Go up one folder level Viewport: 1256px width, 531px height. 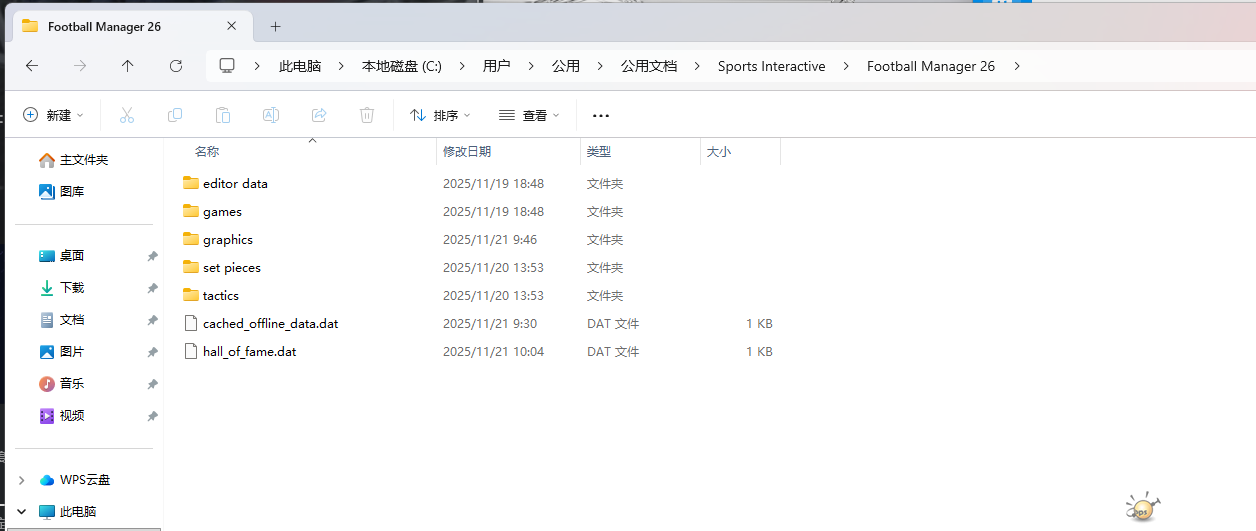pyautogui.click(x=127, y=66)
